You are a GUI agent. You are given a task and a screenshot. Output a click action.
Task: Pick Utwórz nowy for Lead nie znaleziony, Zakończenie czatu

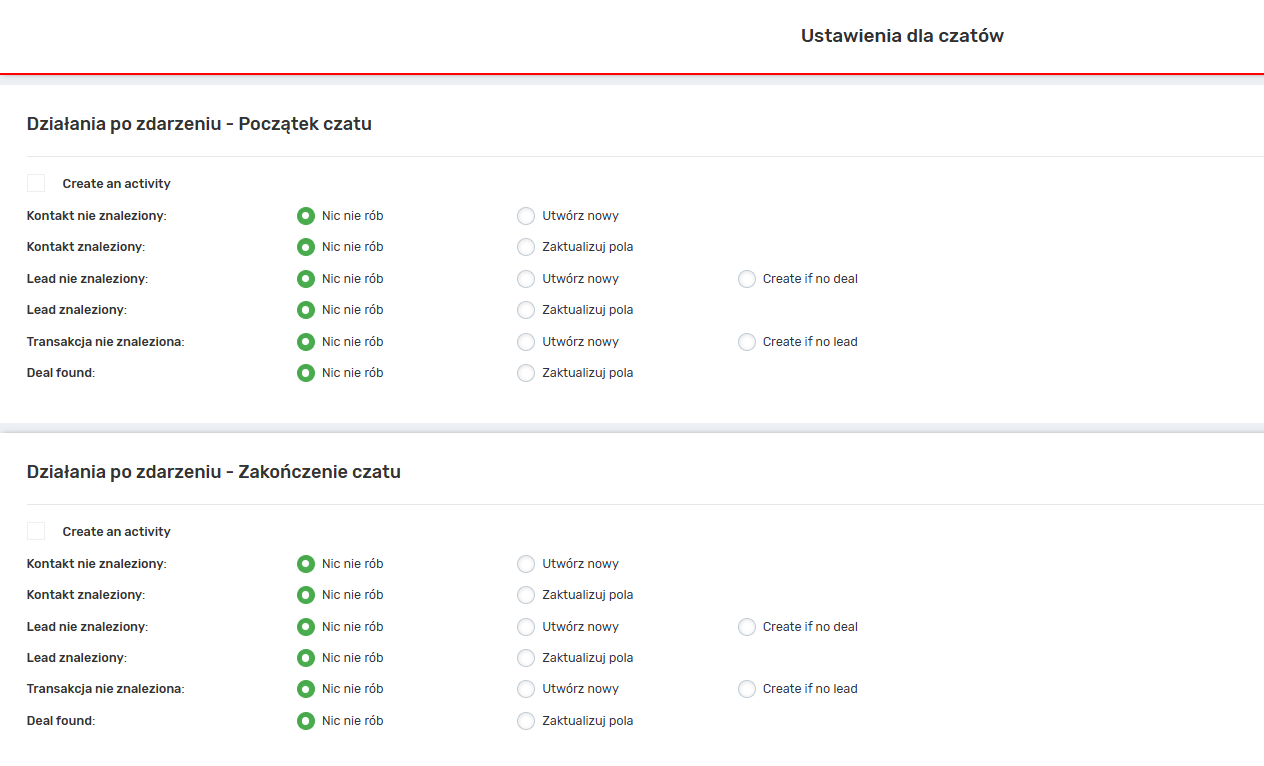[x=526, y=627]
